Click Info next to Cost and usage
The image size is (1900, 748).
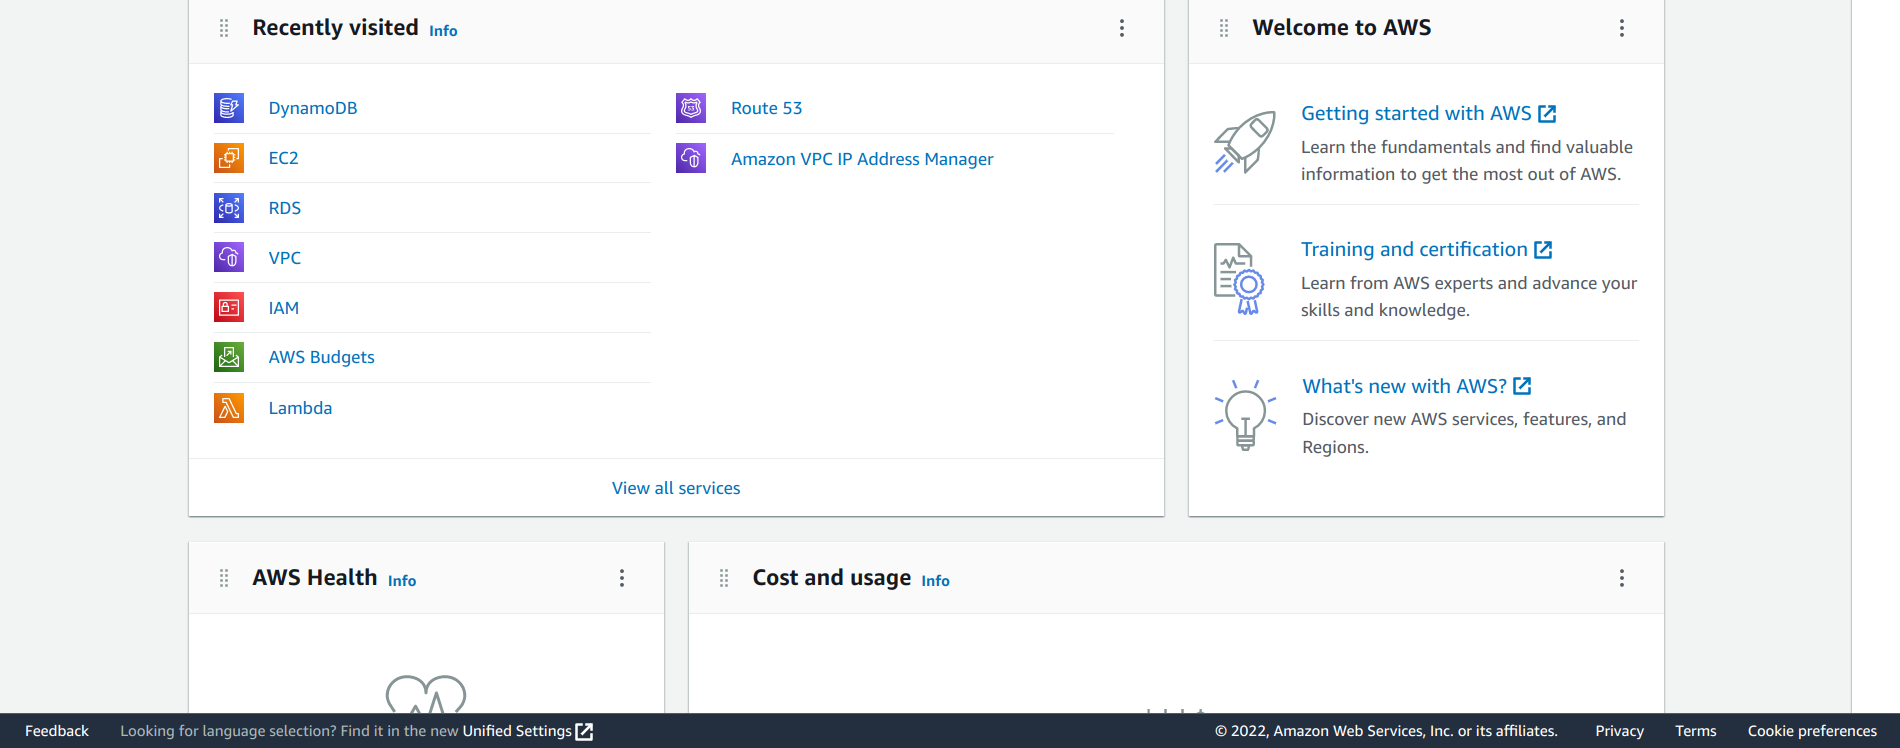click(x=936, y=581)
